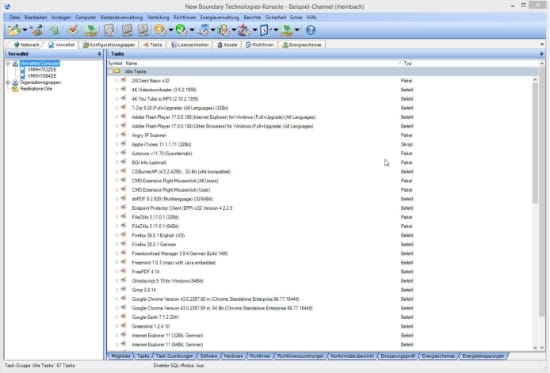Switch to the Hardware bottom tab
Image resolution: width=550 pixels, height=373 pixels.
pyautogui.click(x=233, y=356)
